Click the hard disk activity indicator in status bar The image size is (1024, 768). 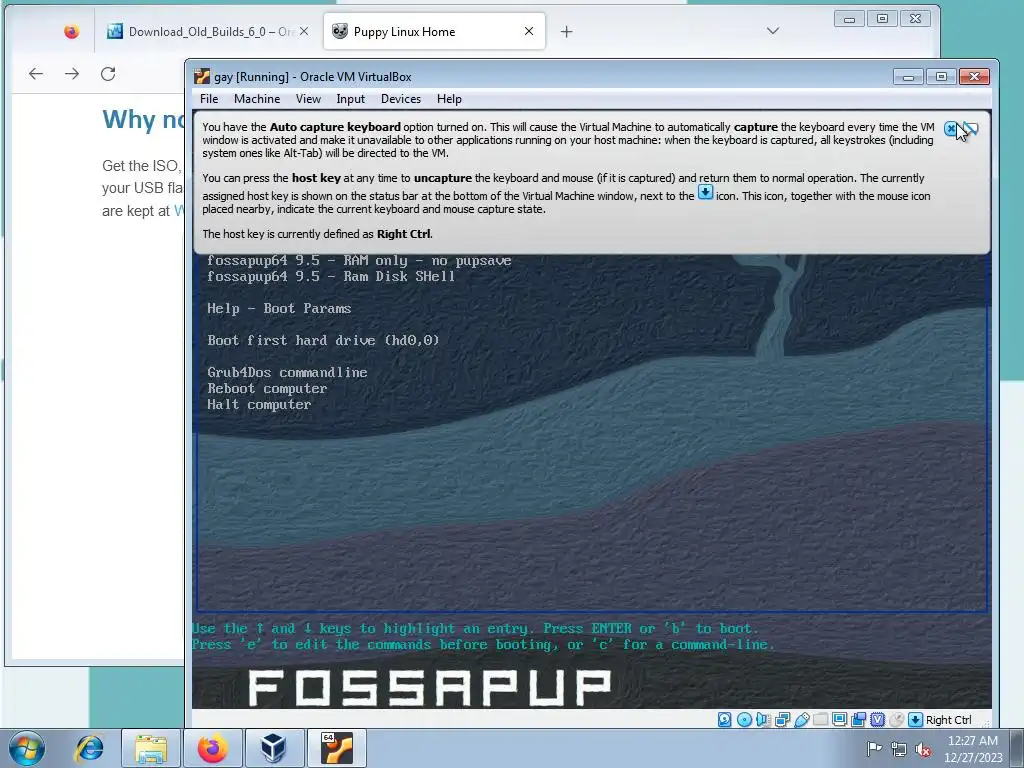[725, 720]
